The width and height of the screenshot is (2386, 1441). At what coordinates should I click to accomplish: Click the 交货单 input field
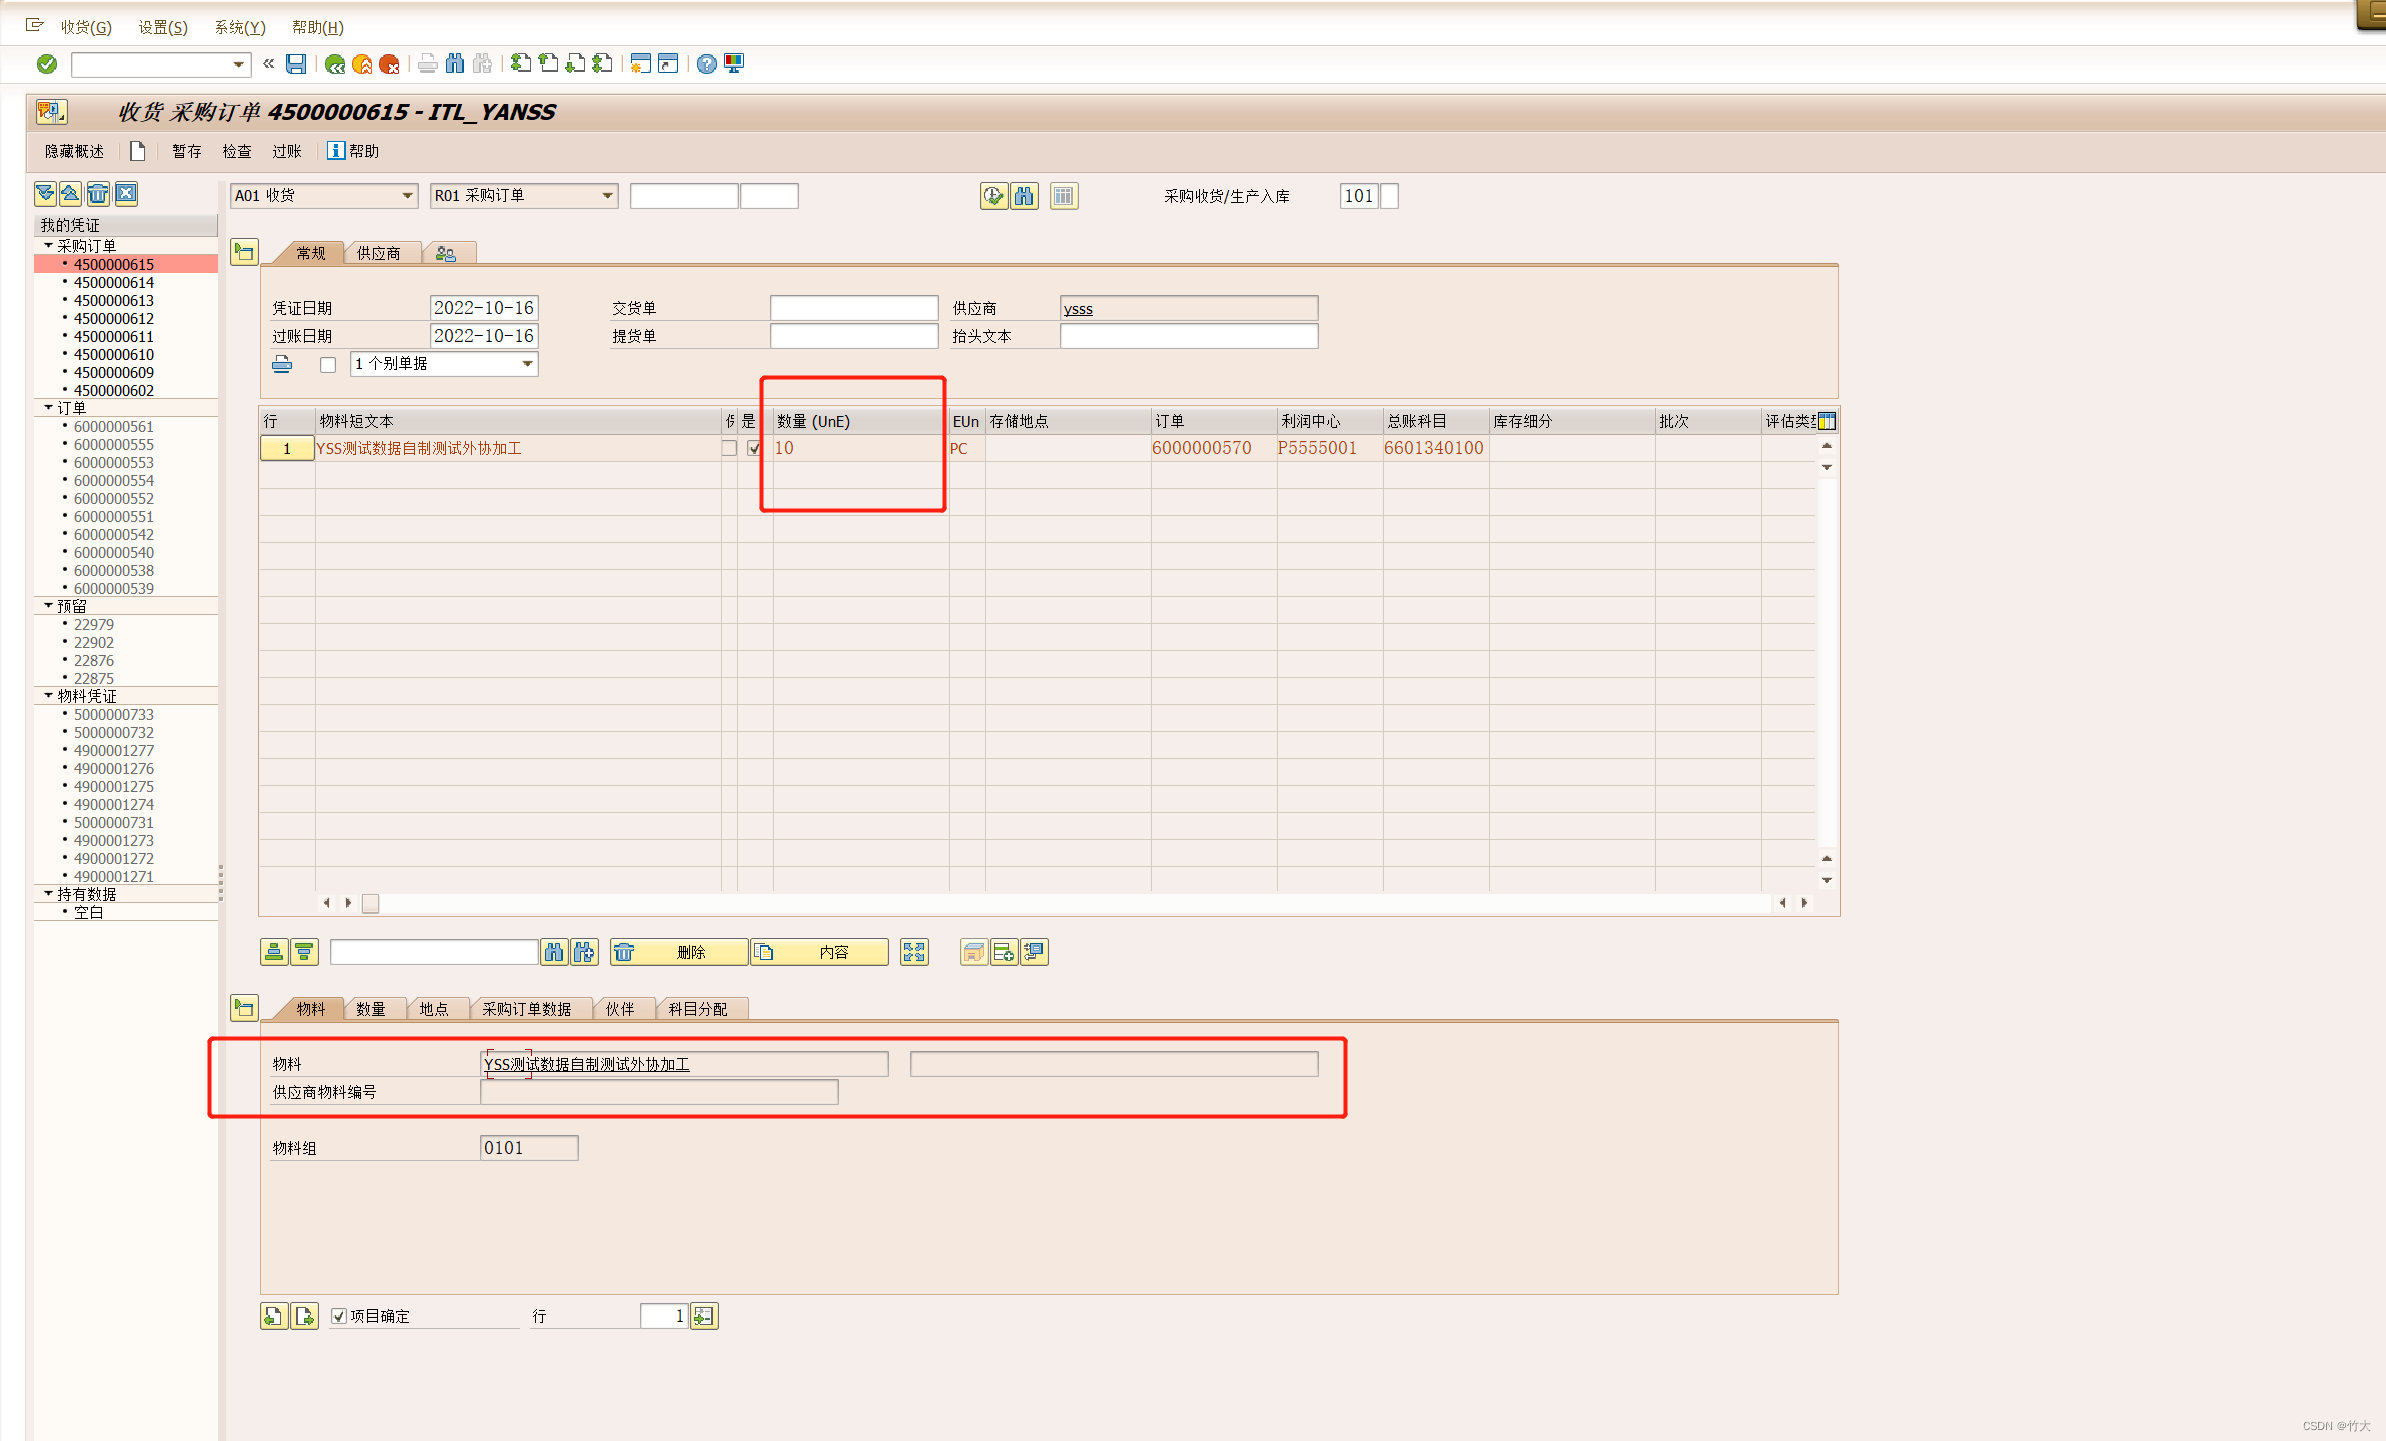point(853,308)
